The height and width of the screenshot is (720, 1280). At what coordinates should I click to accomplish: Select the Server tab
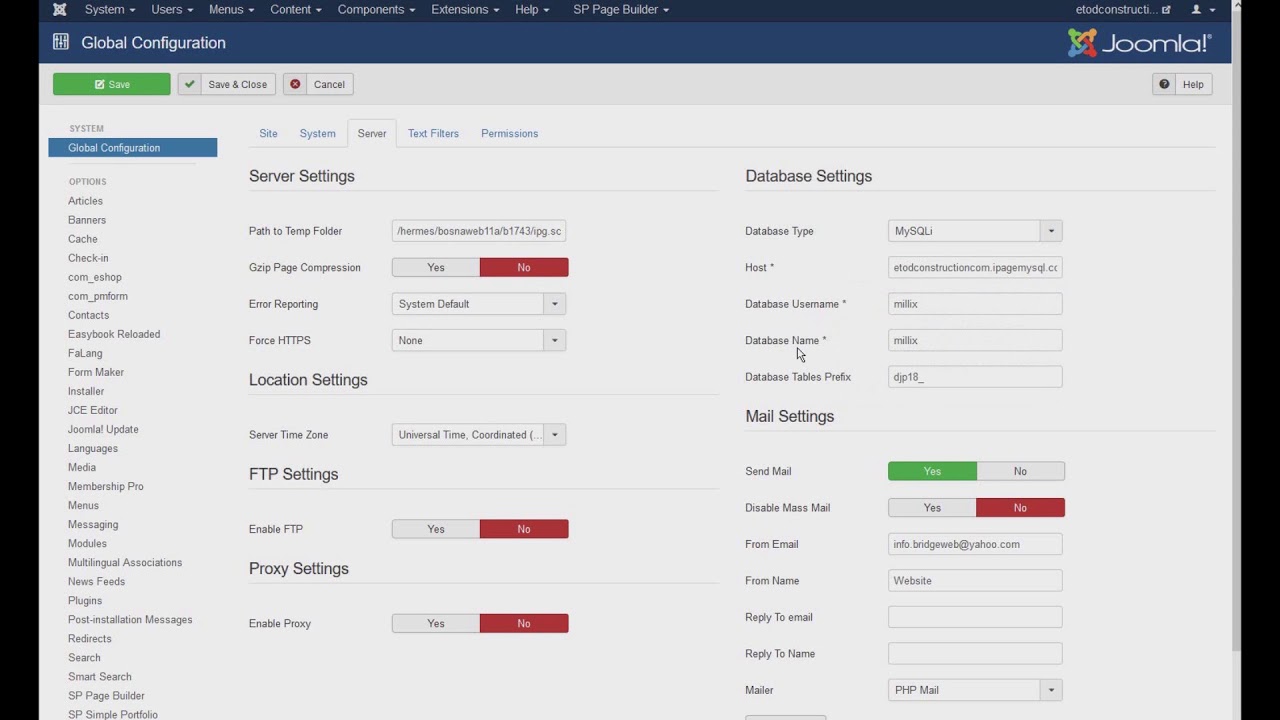[x=372, y=133]
